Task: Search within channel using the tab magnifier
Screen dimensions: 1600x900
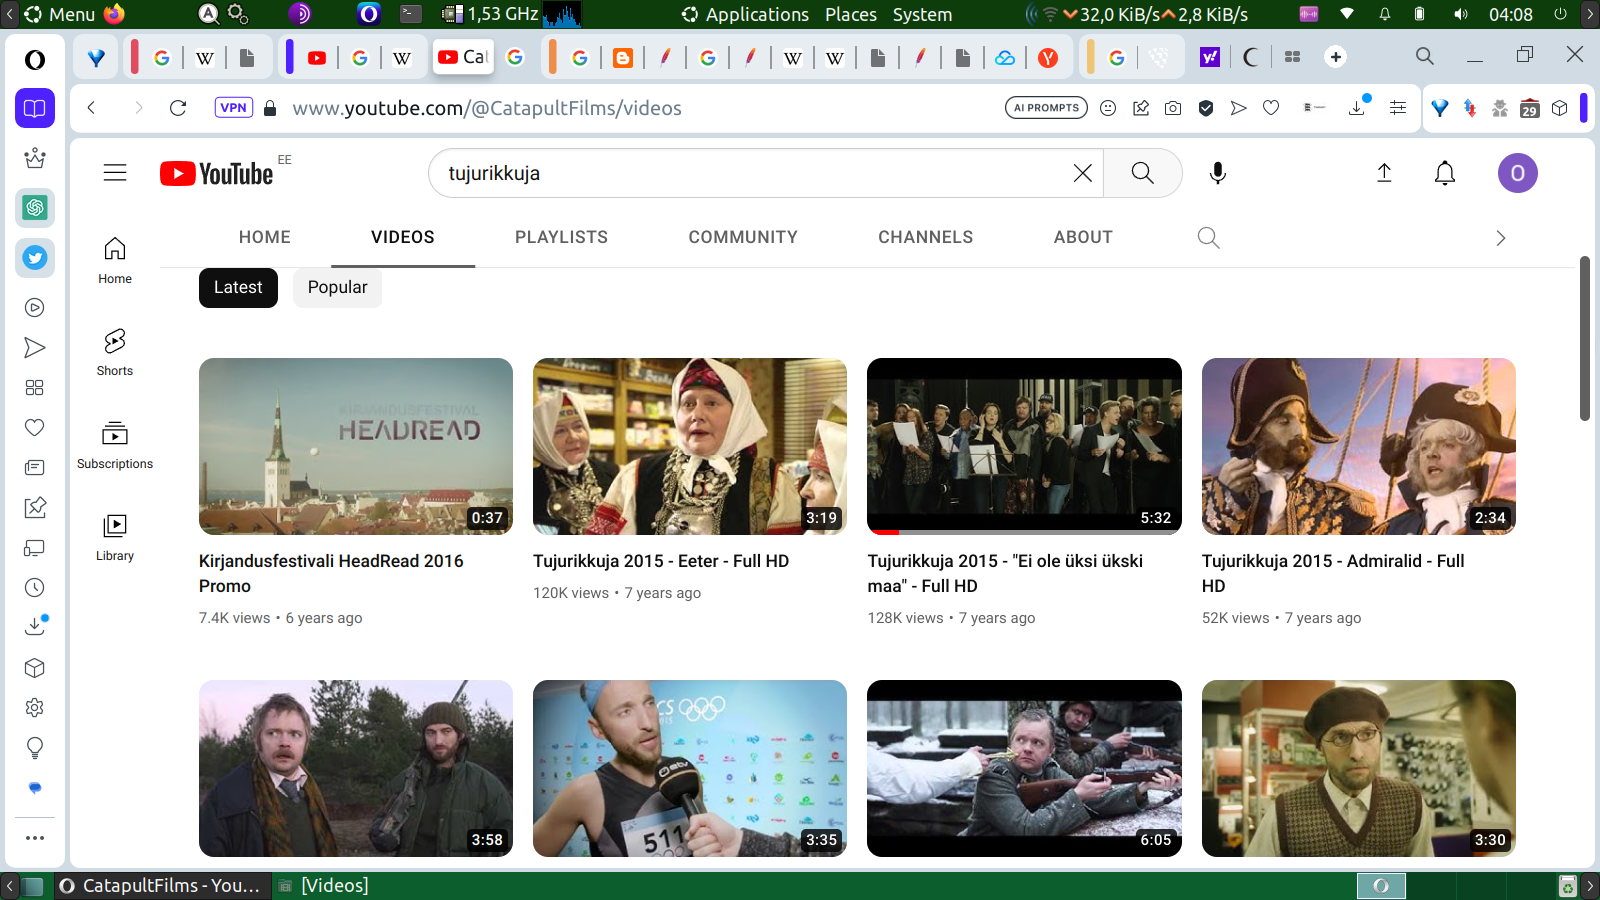Action: click(1208, 238)
